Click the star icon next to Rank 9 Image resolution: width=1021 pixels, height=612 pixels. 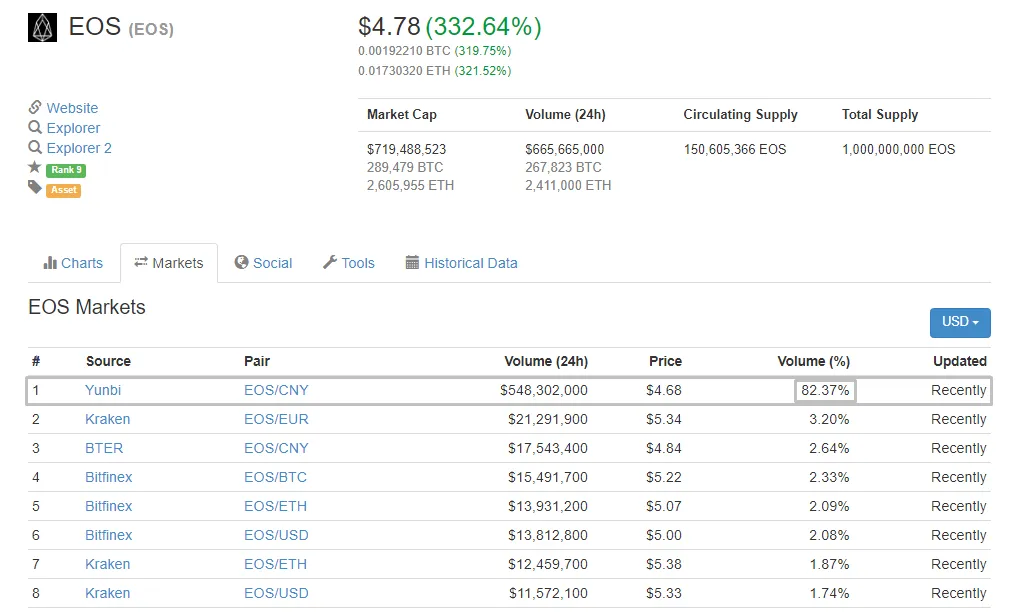pyautogui.click(x=35, y=167)
